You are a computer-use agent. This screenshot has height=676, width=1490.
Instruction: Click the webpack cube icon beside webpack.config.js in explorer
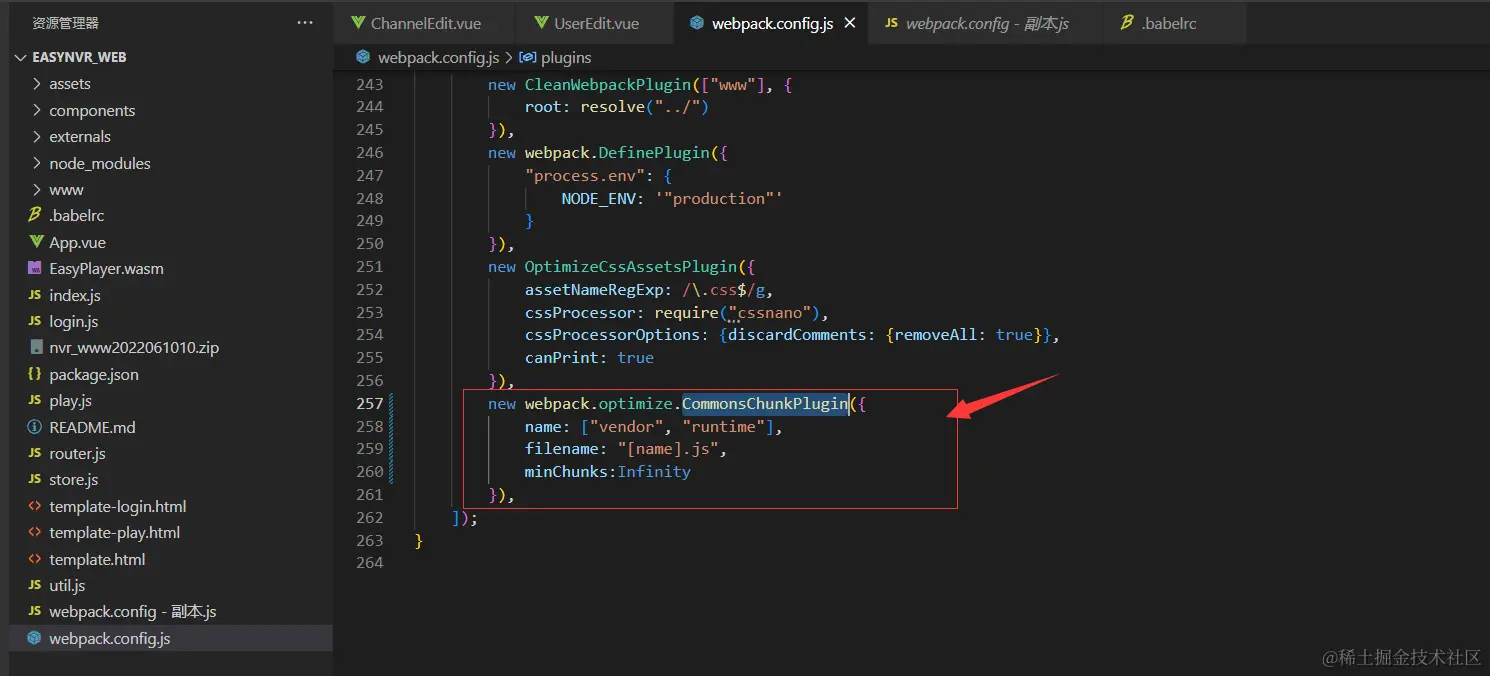tap(34, 638)
